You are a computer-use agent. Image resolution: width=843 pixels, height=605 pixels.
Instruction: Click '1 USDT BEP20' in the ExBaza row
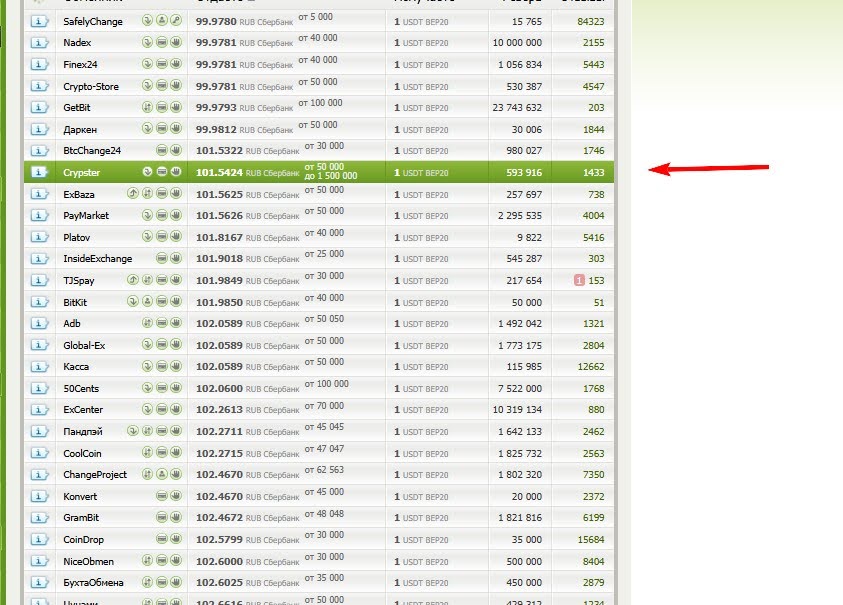421,195
